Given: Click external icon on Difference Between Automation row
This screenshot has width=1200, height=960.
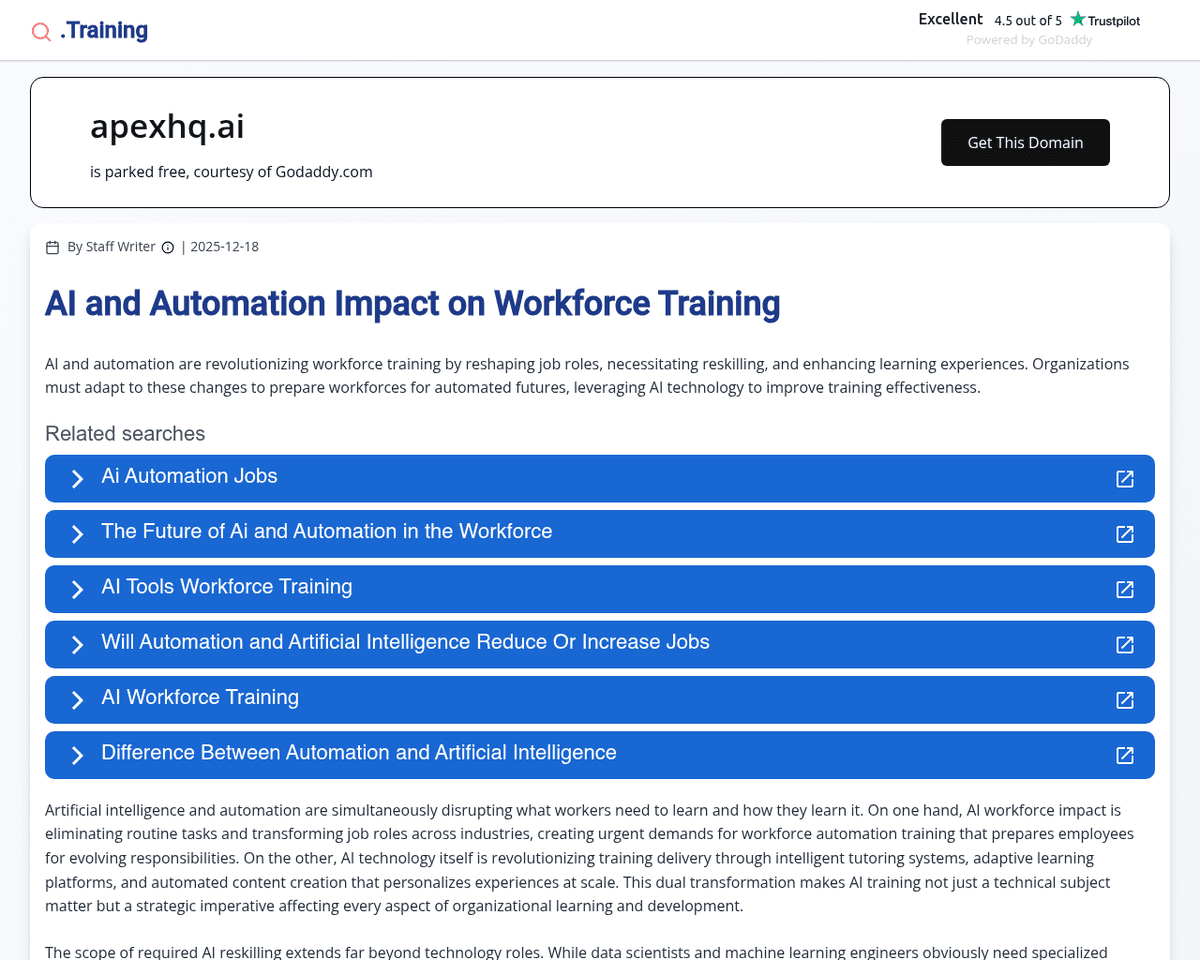Looking at the screenshot, I should pos(1125,755).
